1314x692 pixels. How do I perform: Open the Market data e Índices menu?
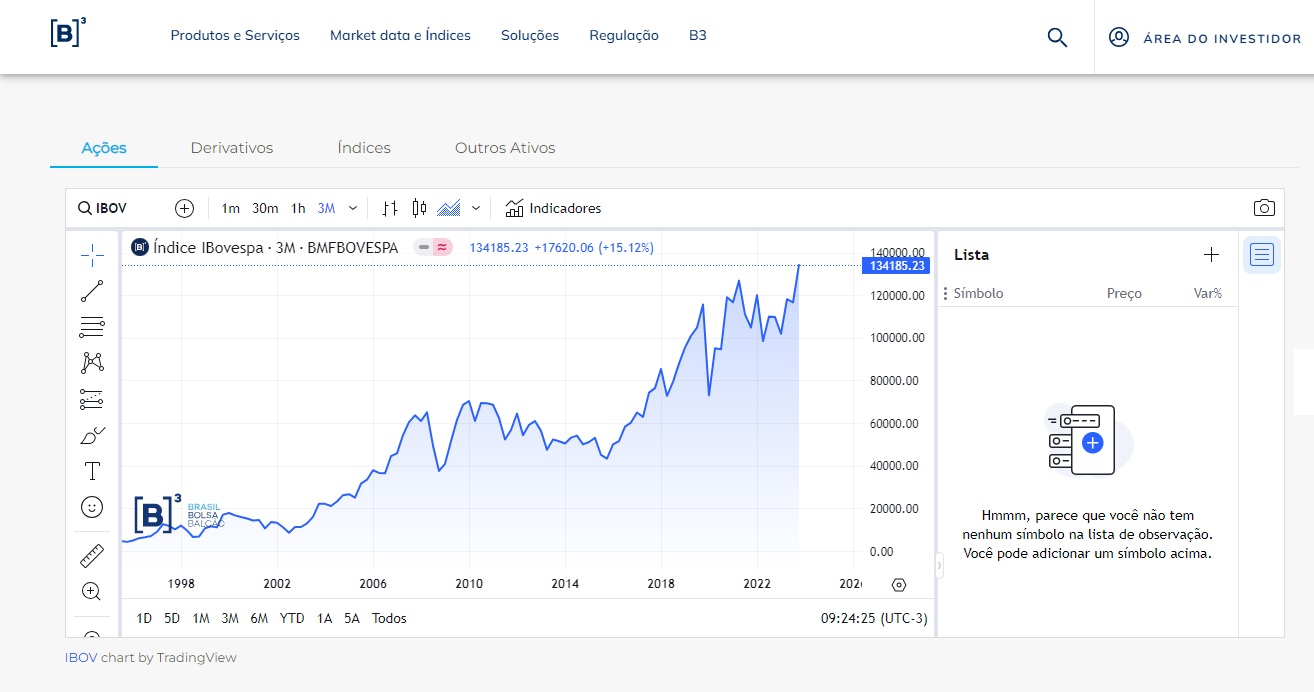coord(400,35)
